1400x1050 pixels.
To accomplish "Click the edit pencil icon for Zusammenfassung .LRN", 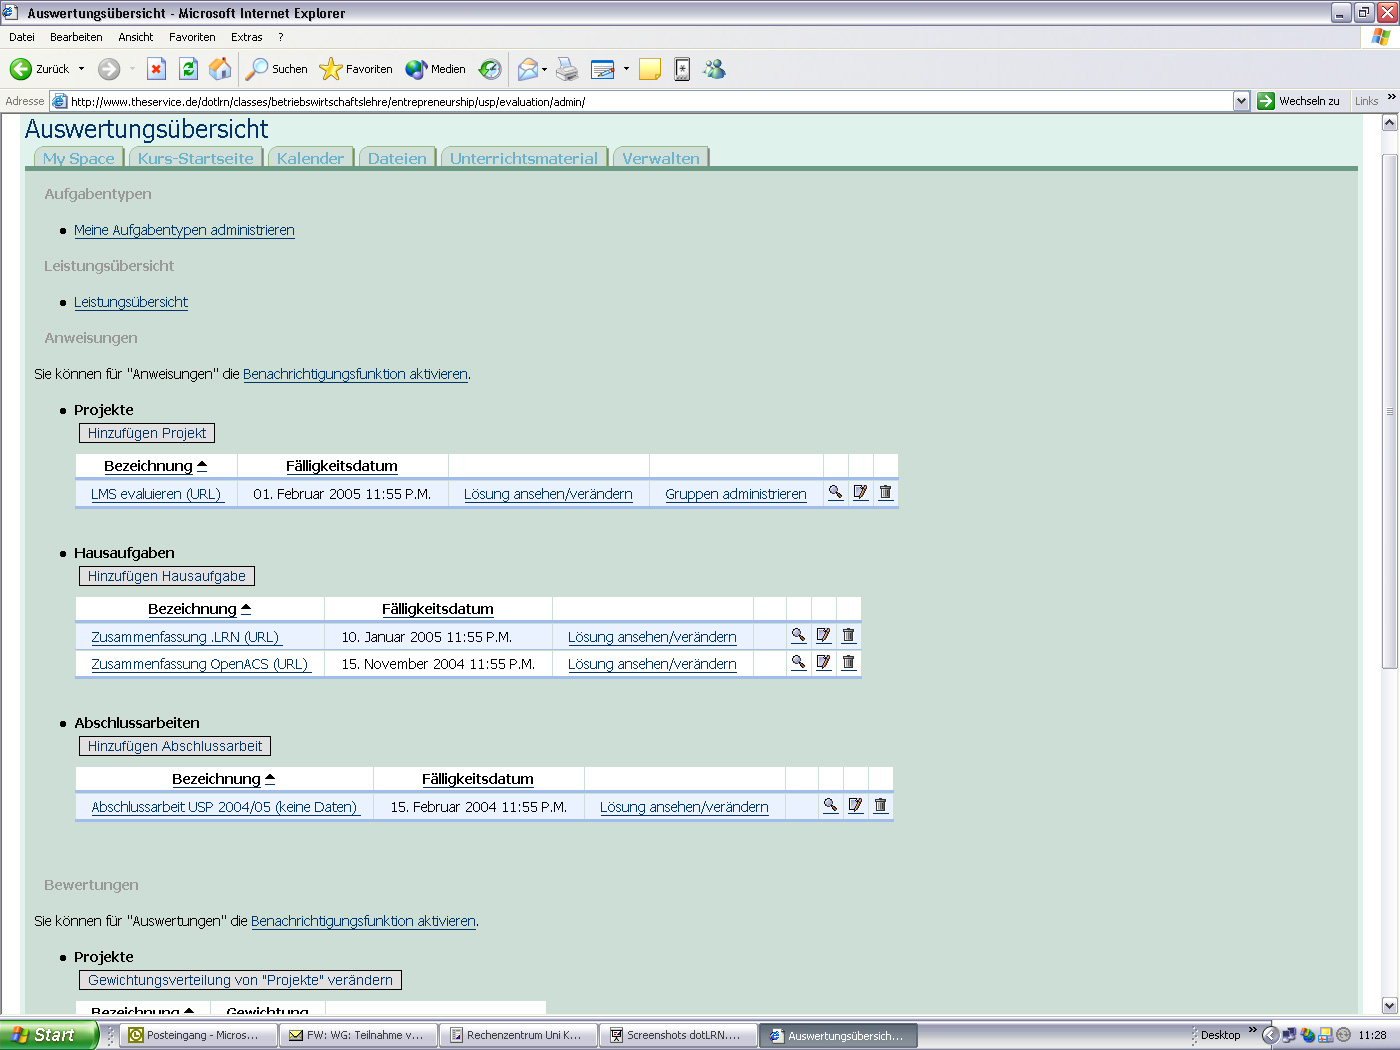I will pyautogui.click(x=823, y=635).
